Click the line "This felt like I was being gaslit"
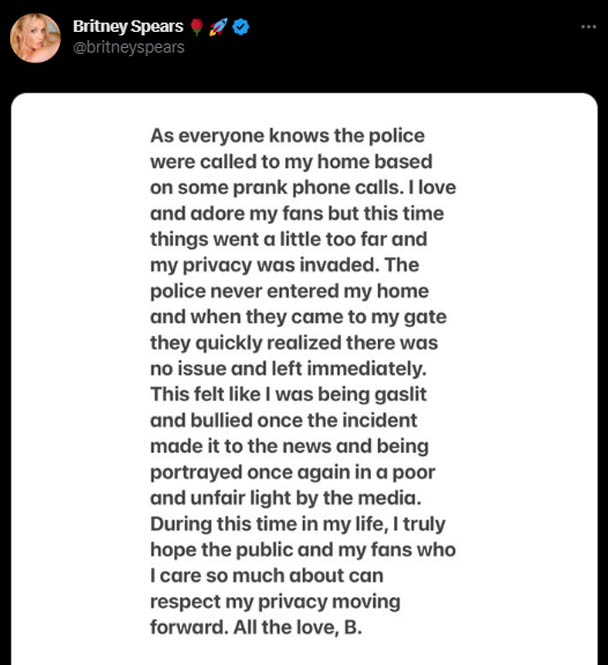This screenshot has height=665, width=608. pyautogui.click(x=288, y=394)
